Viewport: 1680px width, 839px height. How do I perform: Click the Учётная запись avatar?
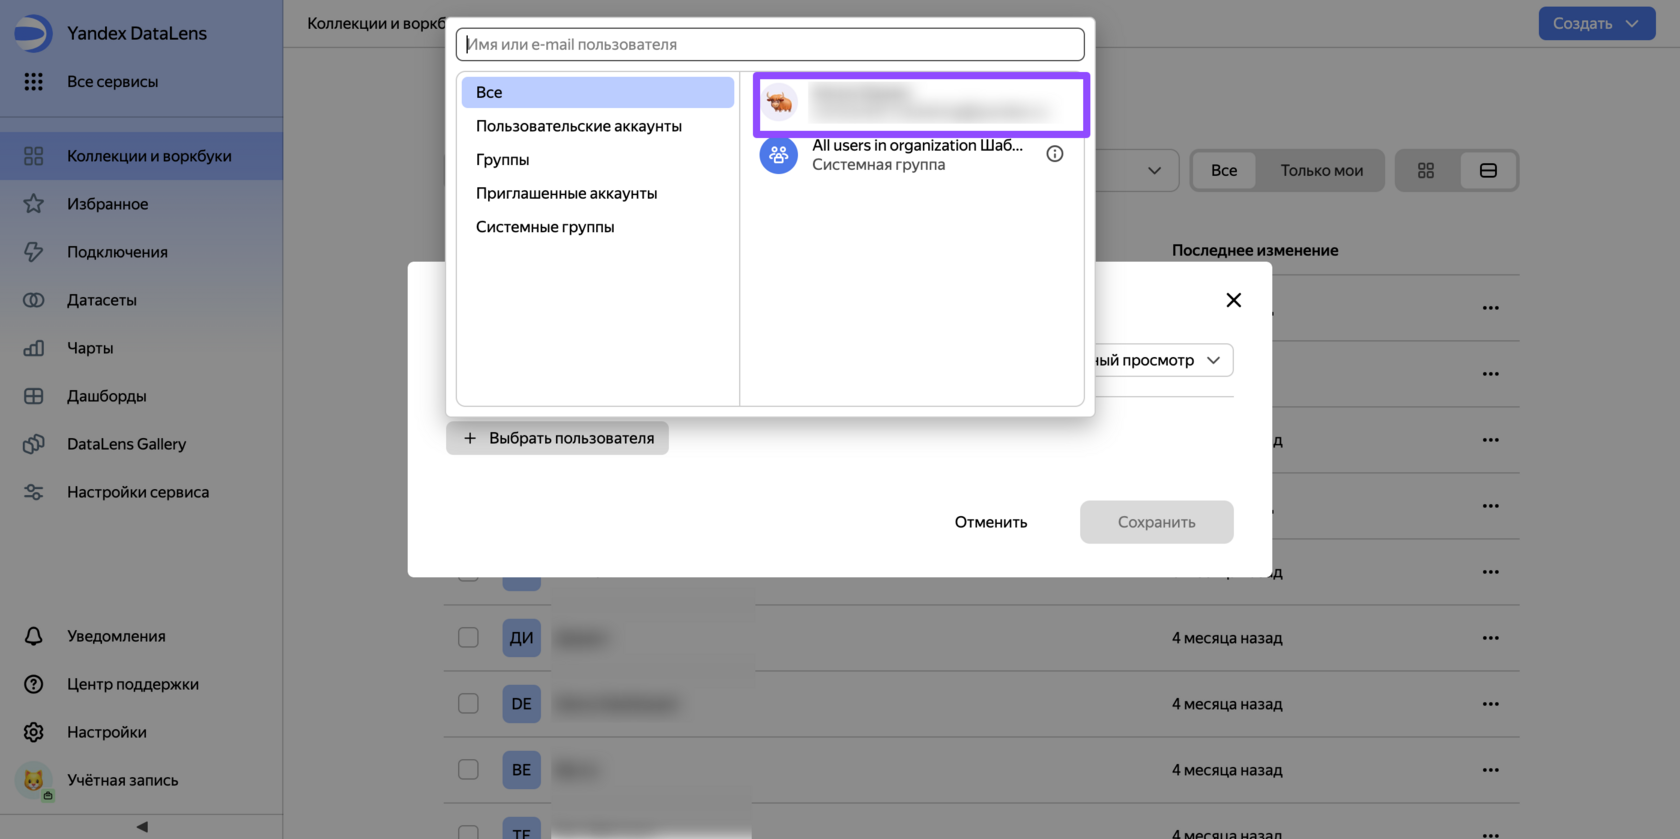[x=33, y=780]
